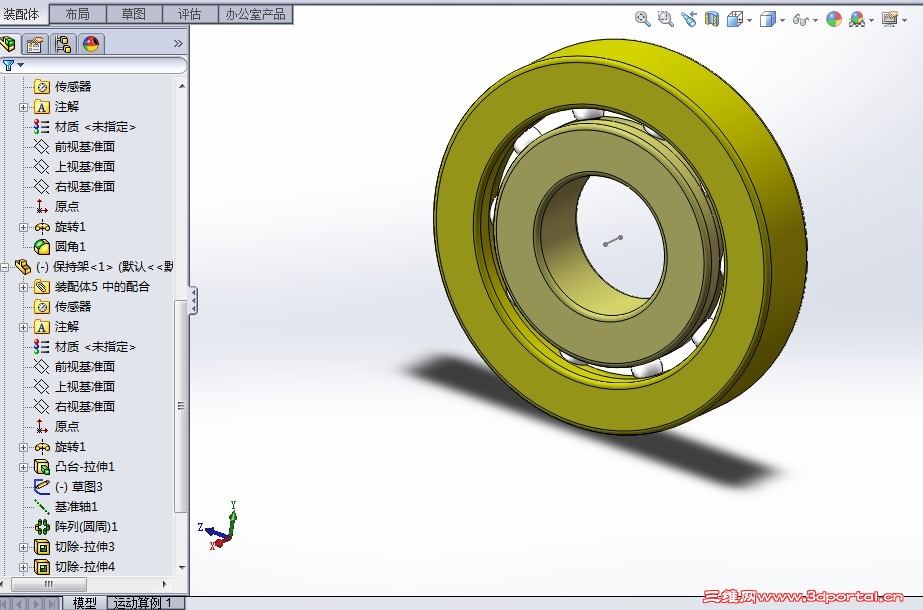
Task: Open the 草图 ribbon tab
Action: (x=134, y=14)
